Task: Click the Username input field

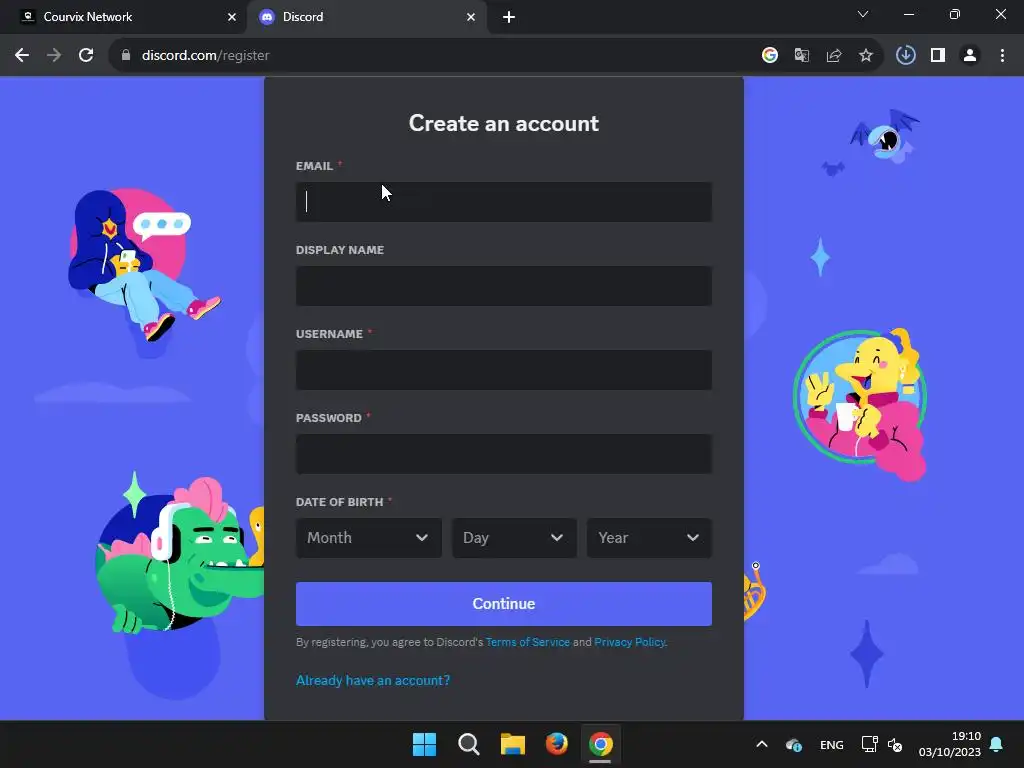Action: click(504, 370)
